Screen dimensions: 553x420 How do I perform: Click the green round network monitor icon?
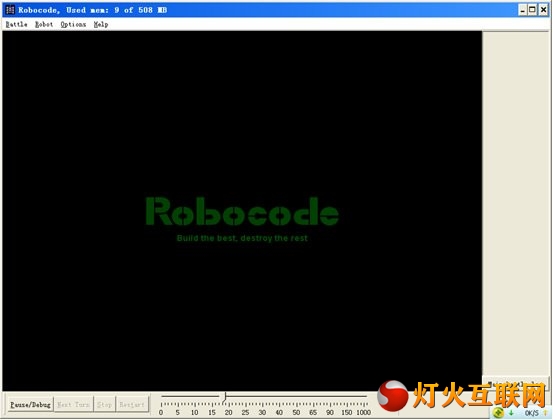(498, 412)
